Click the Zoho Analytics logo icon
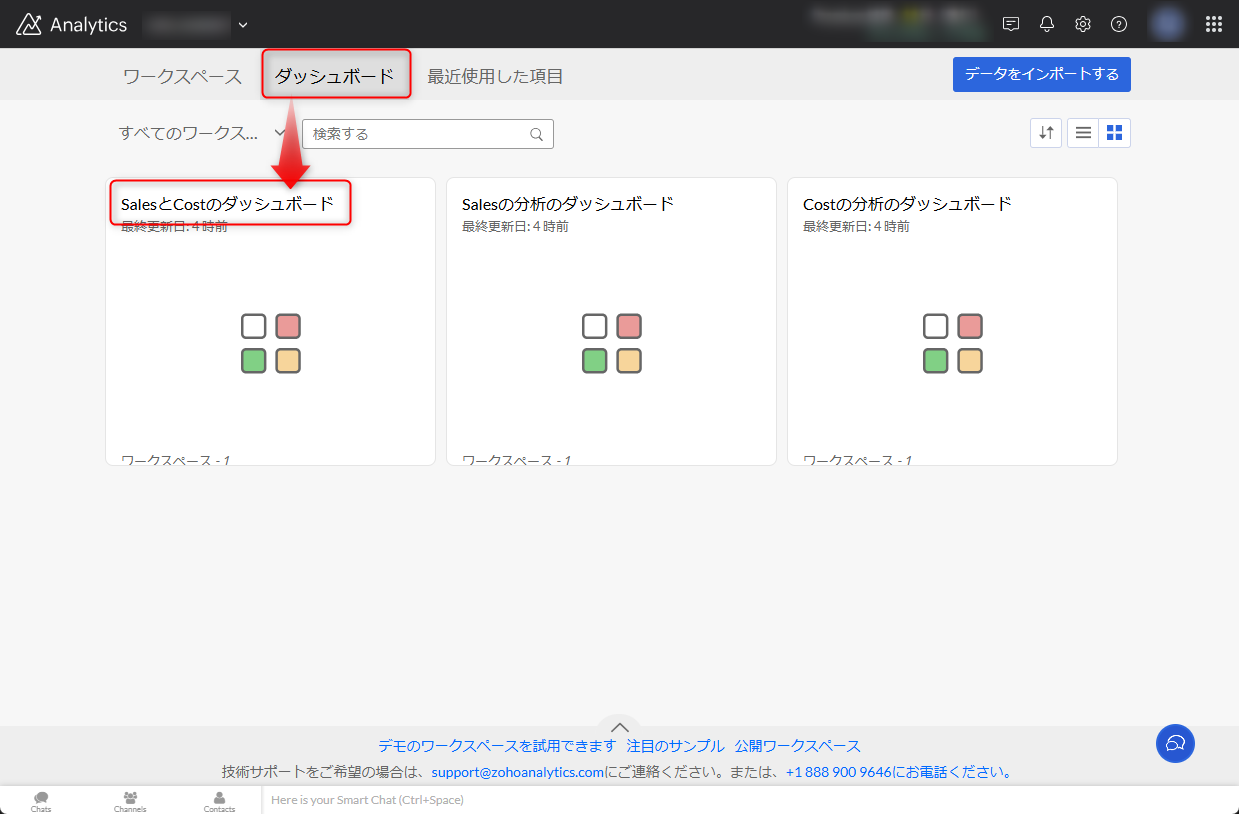Viewport: 1239px width, 814px height. point(29,24)
